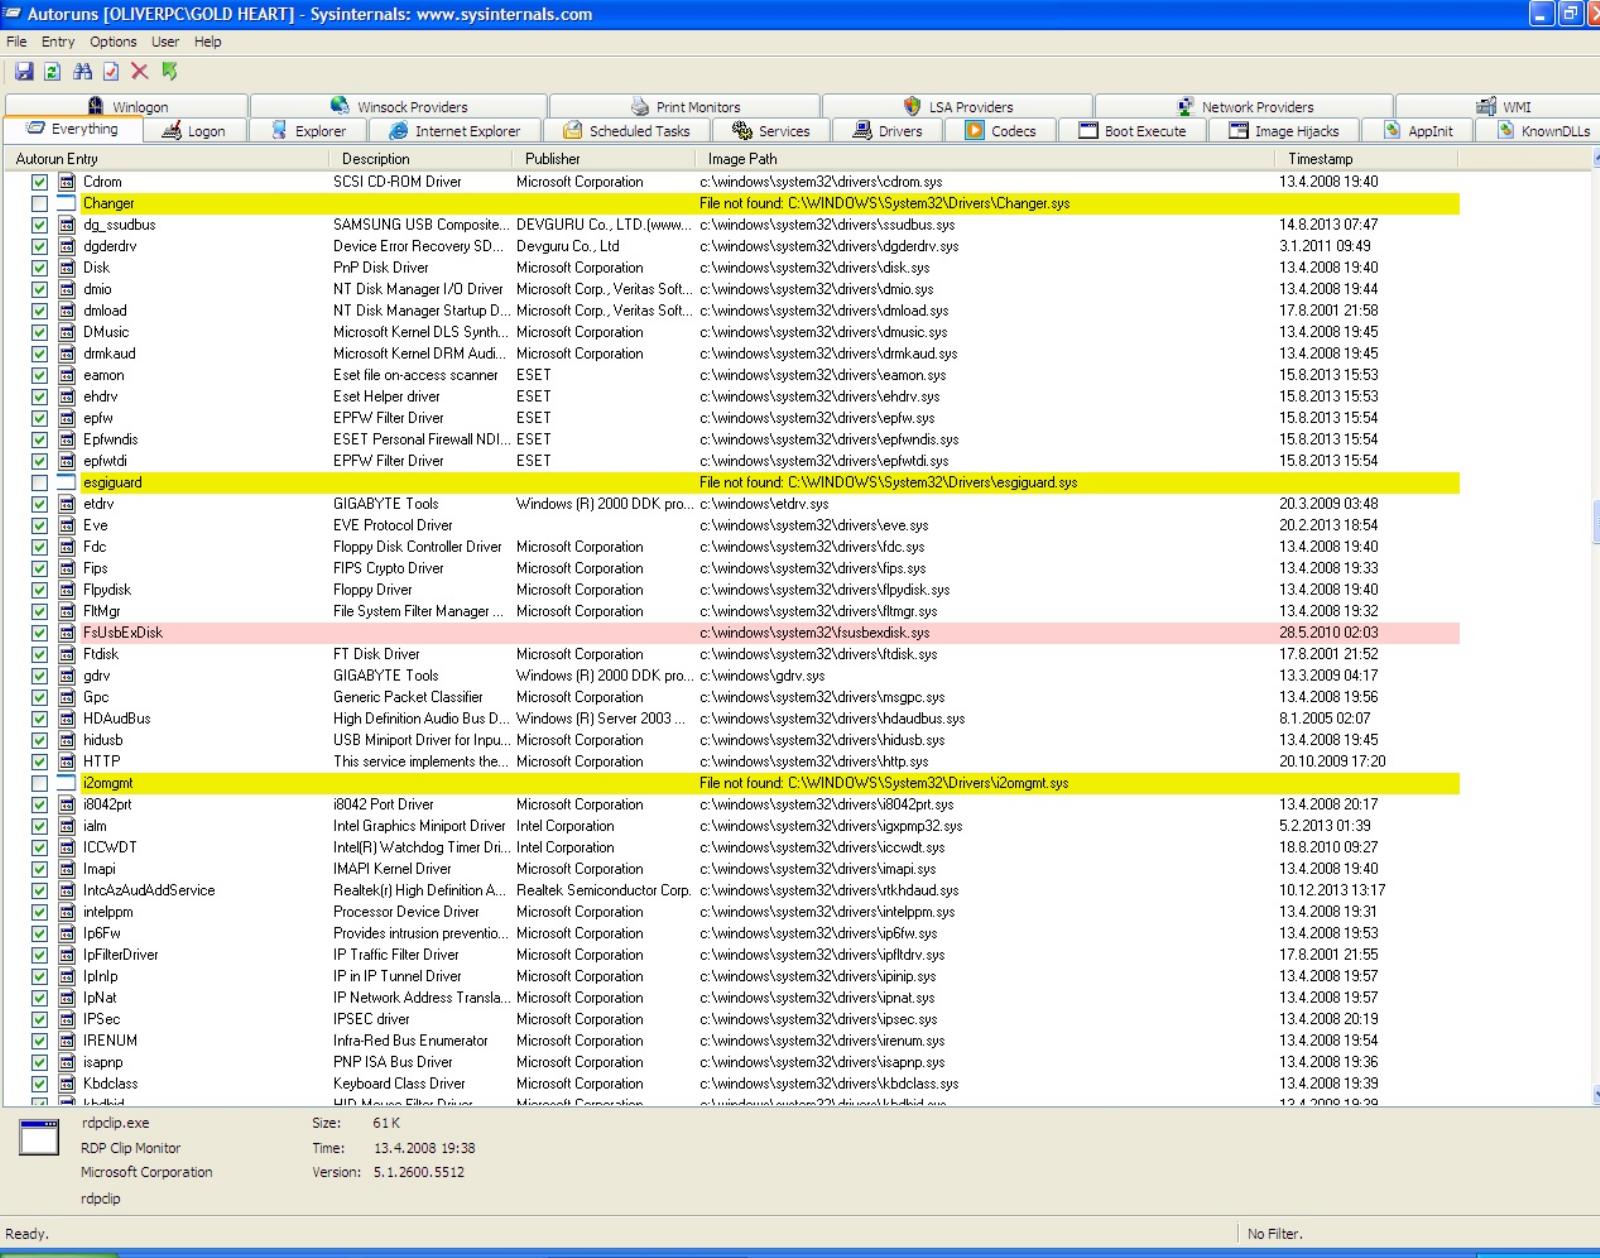Select the IntcAzAudAddService entry name
The height and width of the screenshot is (1258, 1600).
coord(149,891)
